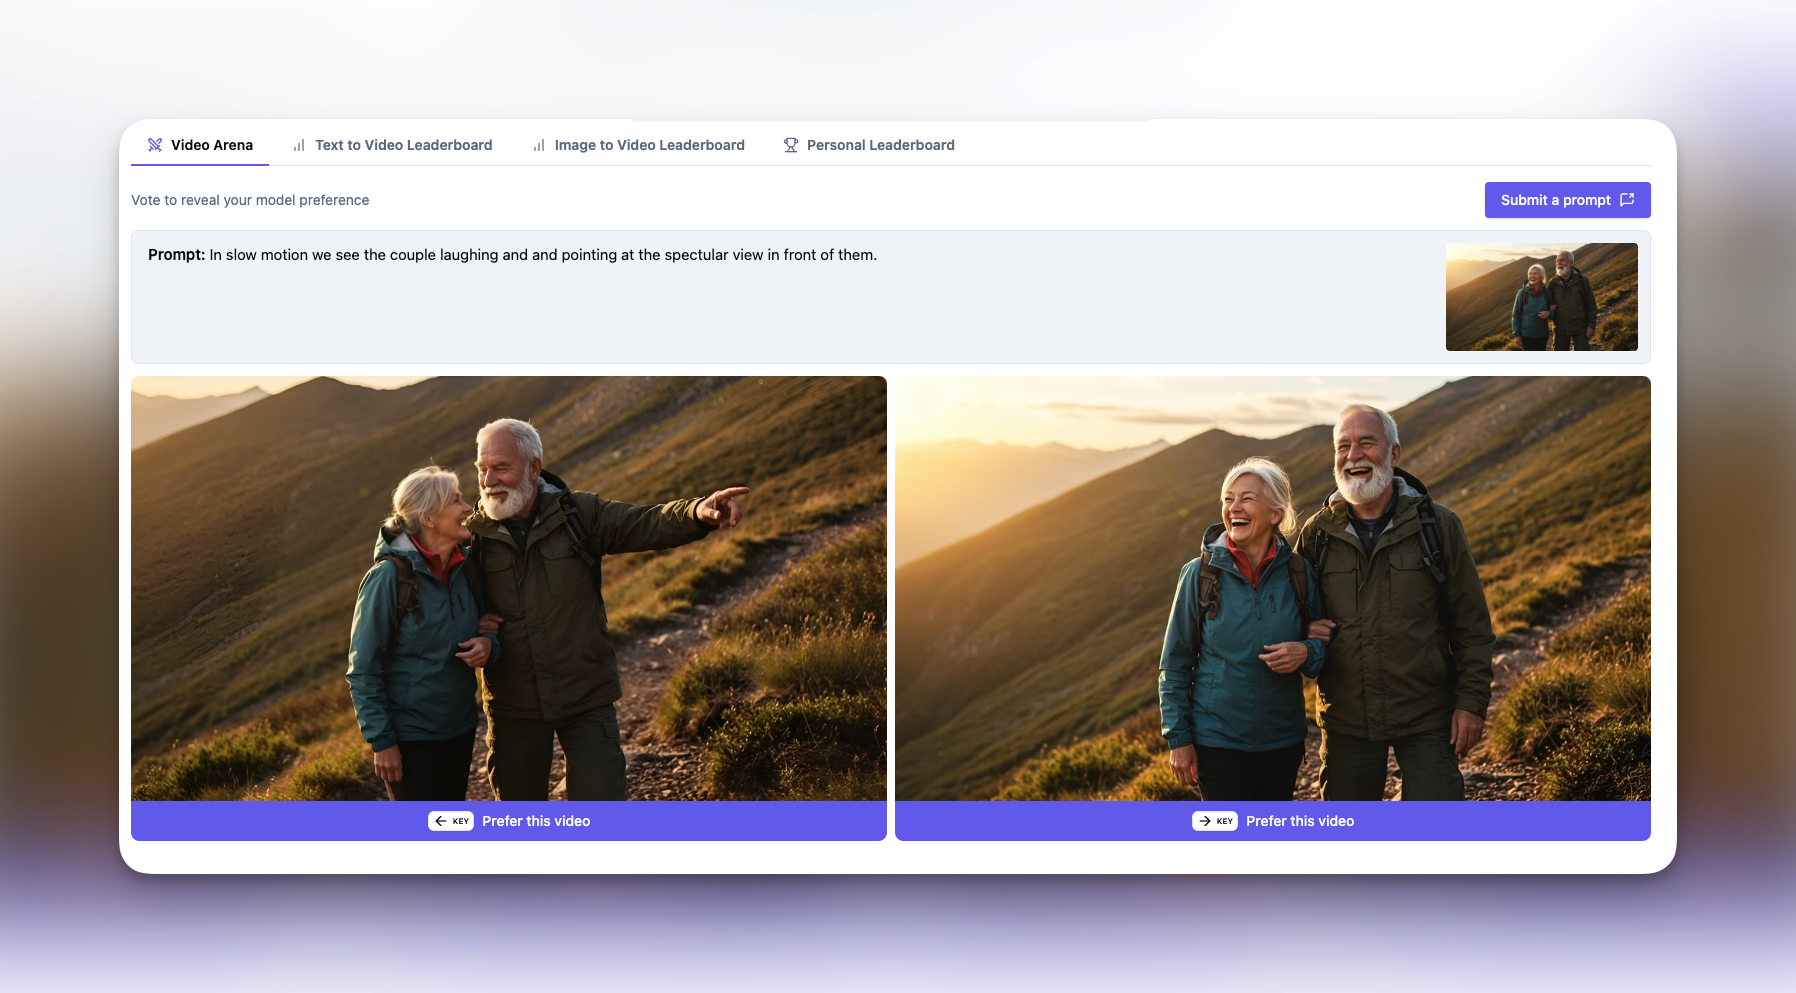The image size is (1796, 993).
Task: Open the Image to Video Leaderboard tab
Action: 649,145
